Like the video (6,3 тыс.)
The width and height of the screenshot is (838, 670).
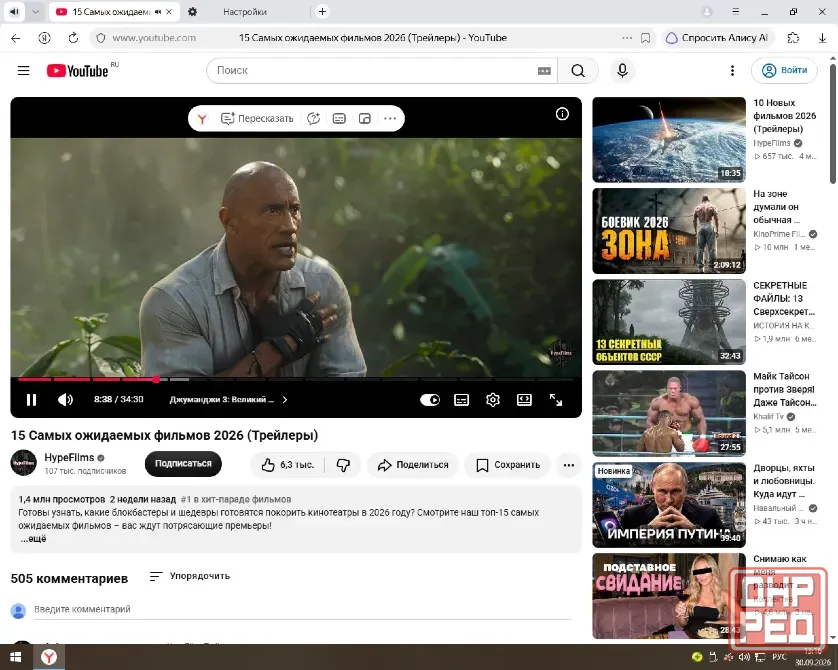288,465
